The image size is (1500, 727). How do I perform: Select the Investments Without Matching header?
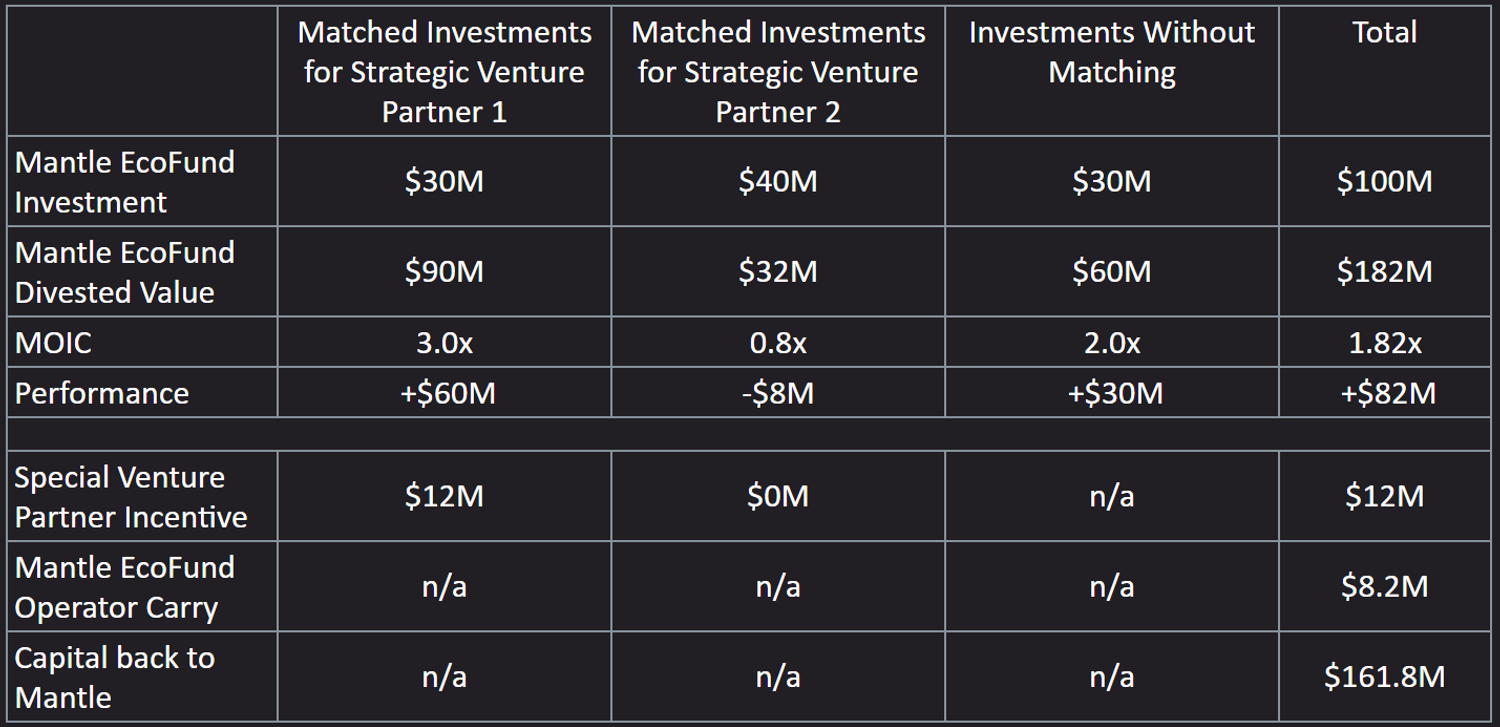coord(1111,52)
